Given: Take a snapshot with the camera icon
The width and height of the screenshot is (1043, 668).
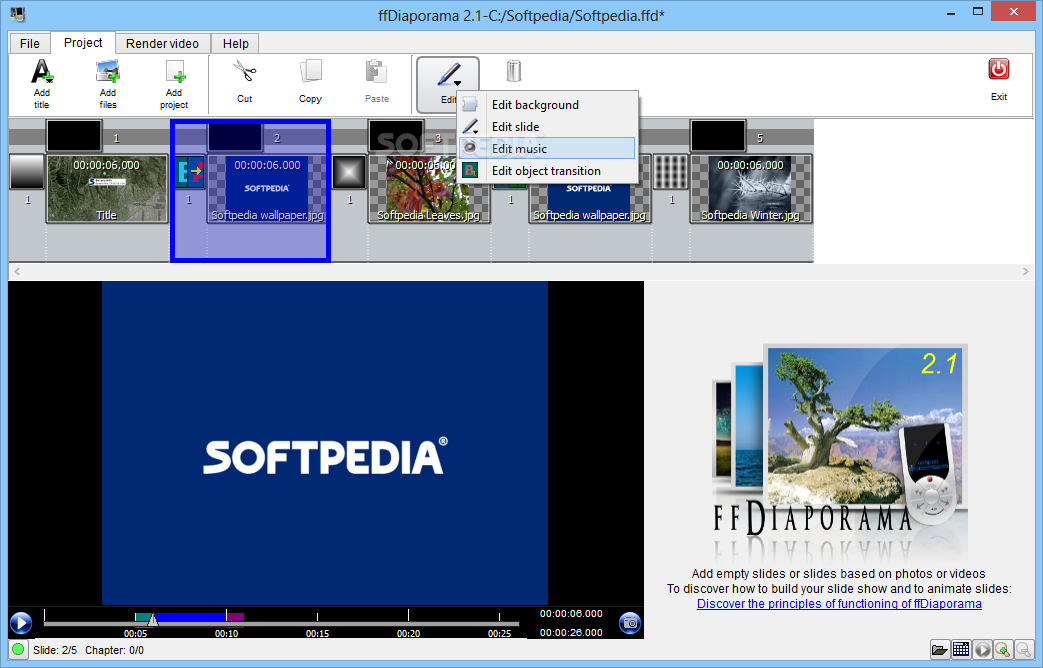Looking at the screenshot, I should pos(629,623).
